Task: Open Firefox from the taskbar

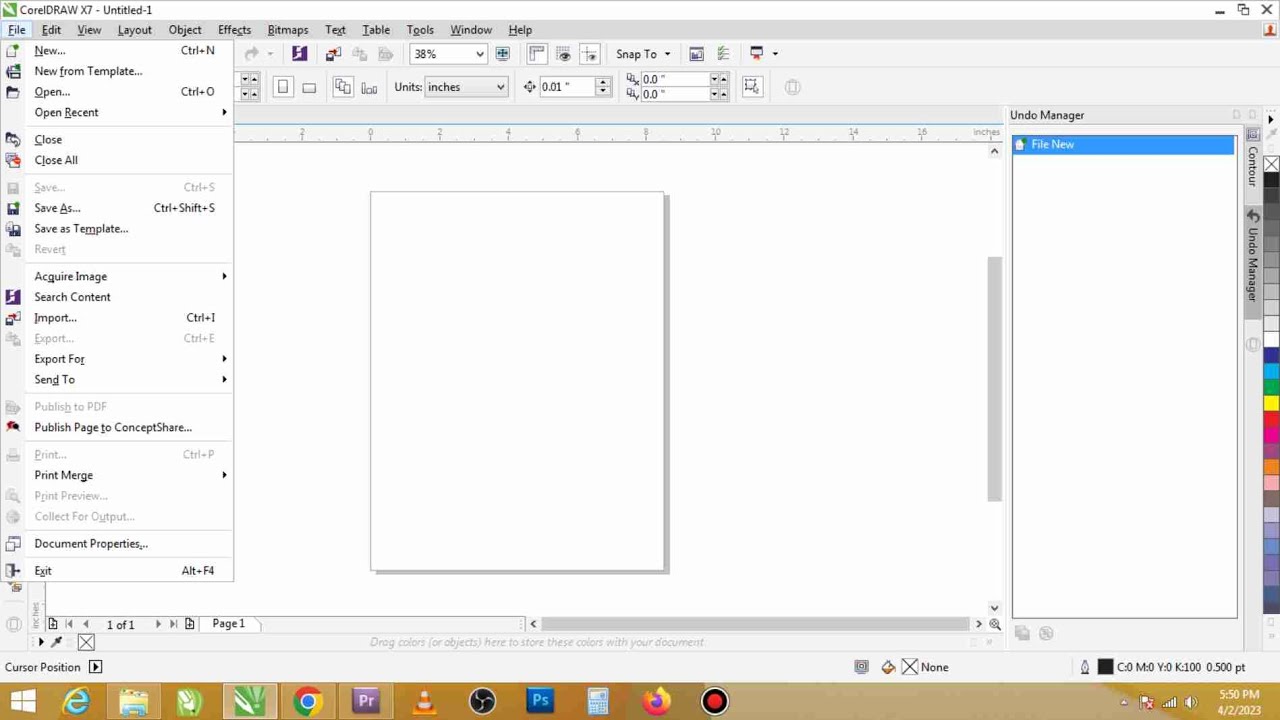Action: pos(656,701)
